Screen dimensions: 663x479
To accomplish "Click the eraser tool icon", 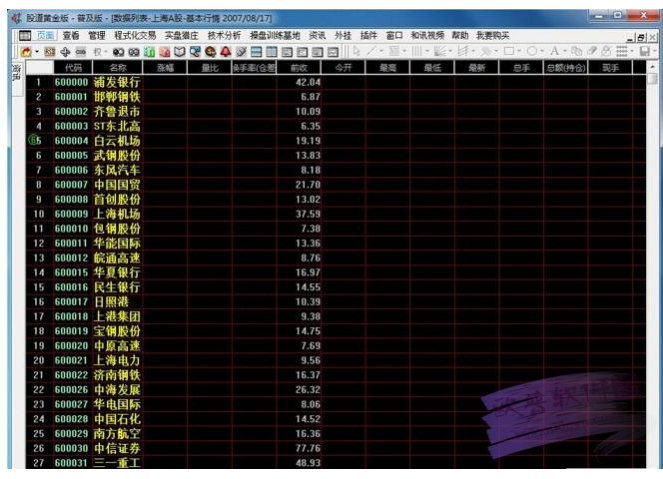I will click(x=592, y=51).
